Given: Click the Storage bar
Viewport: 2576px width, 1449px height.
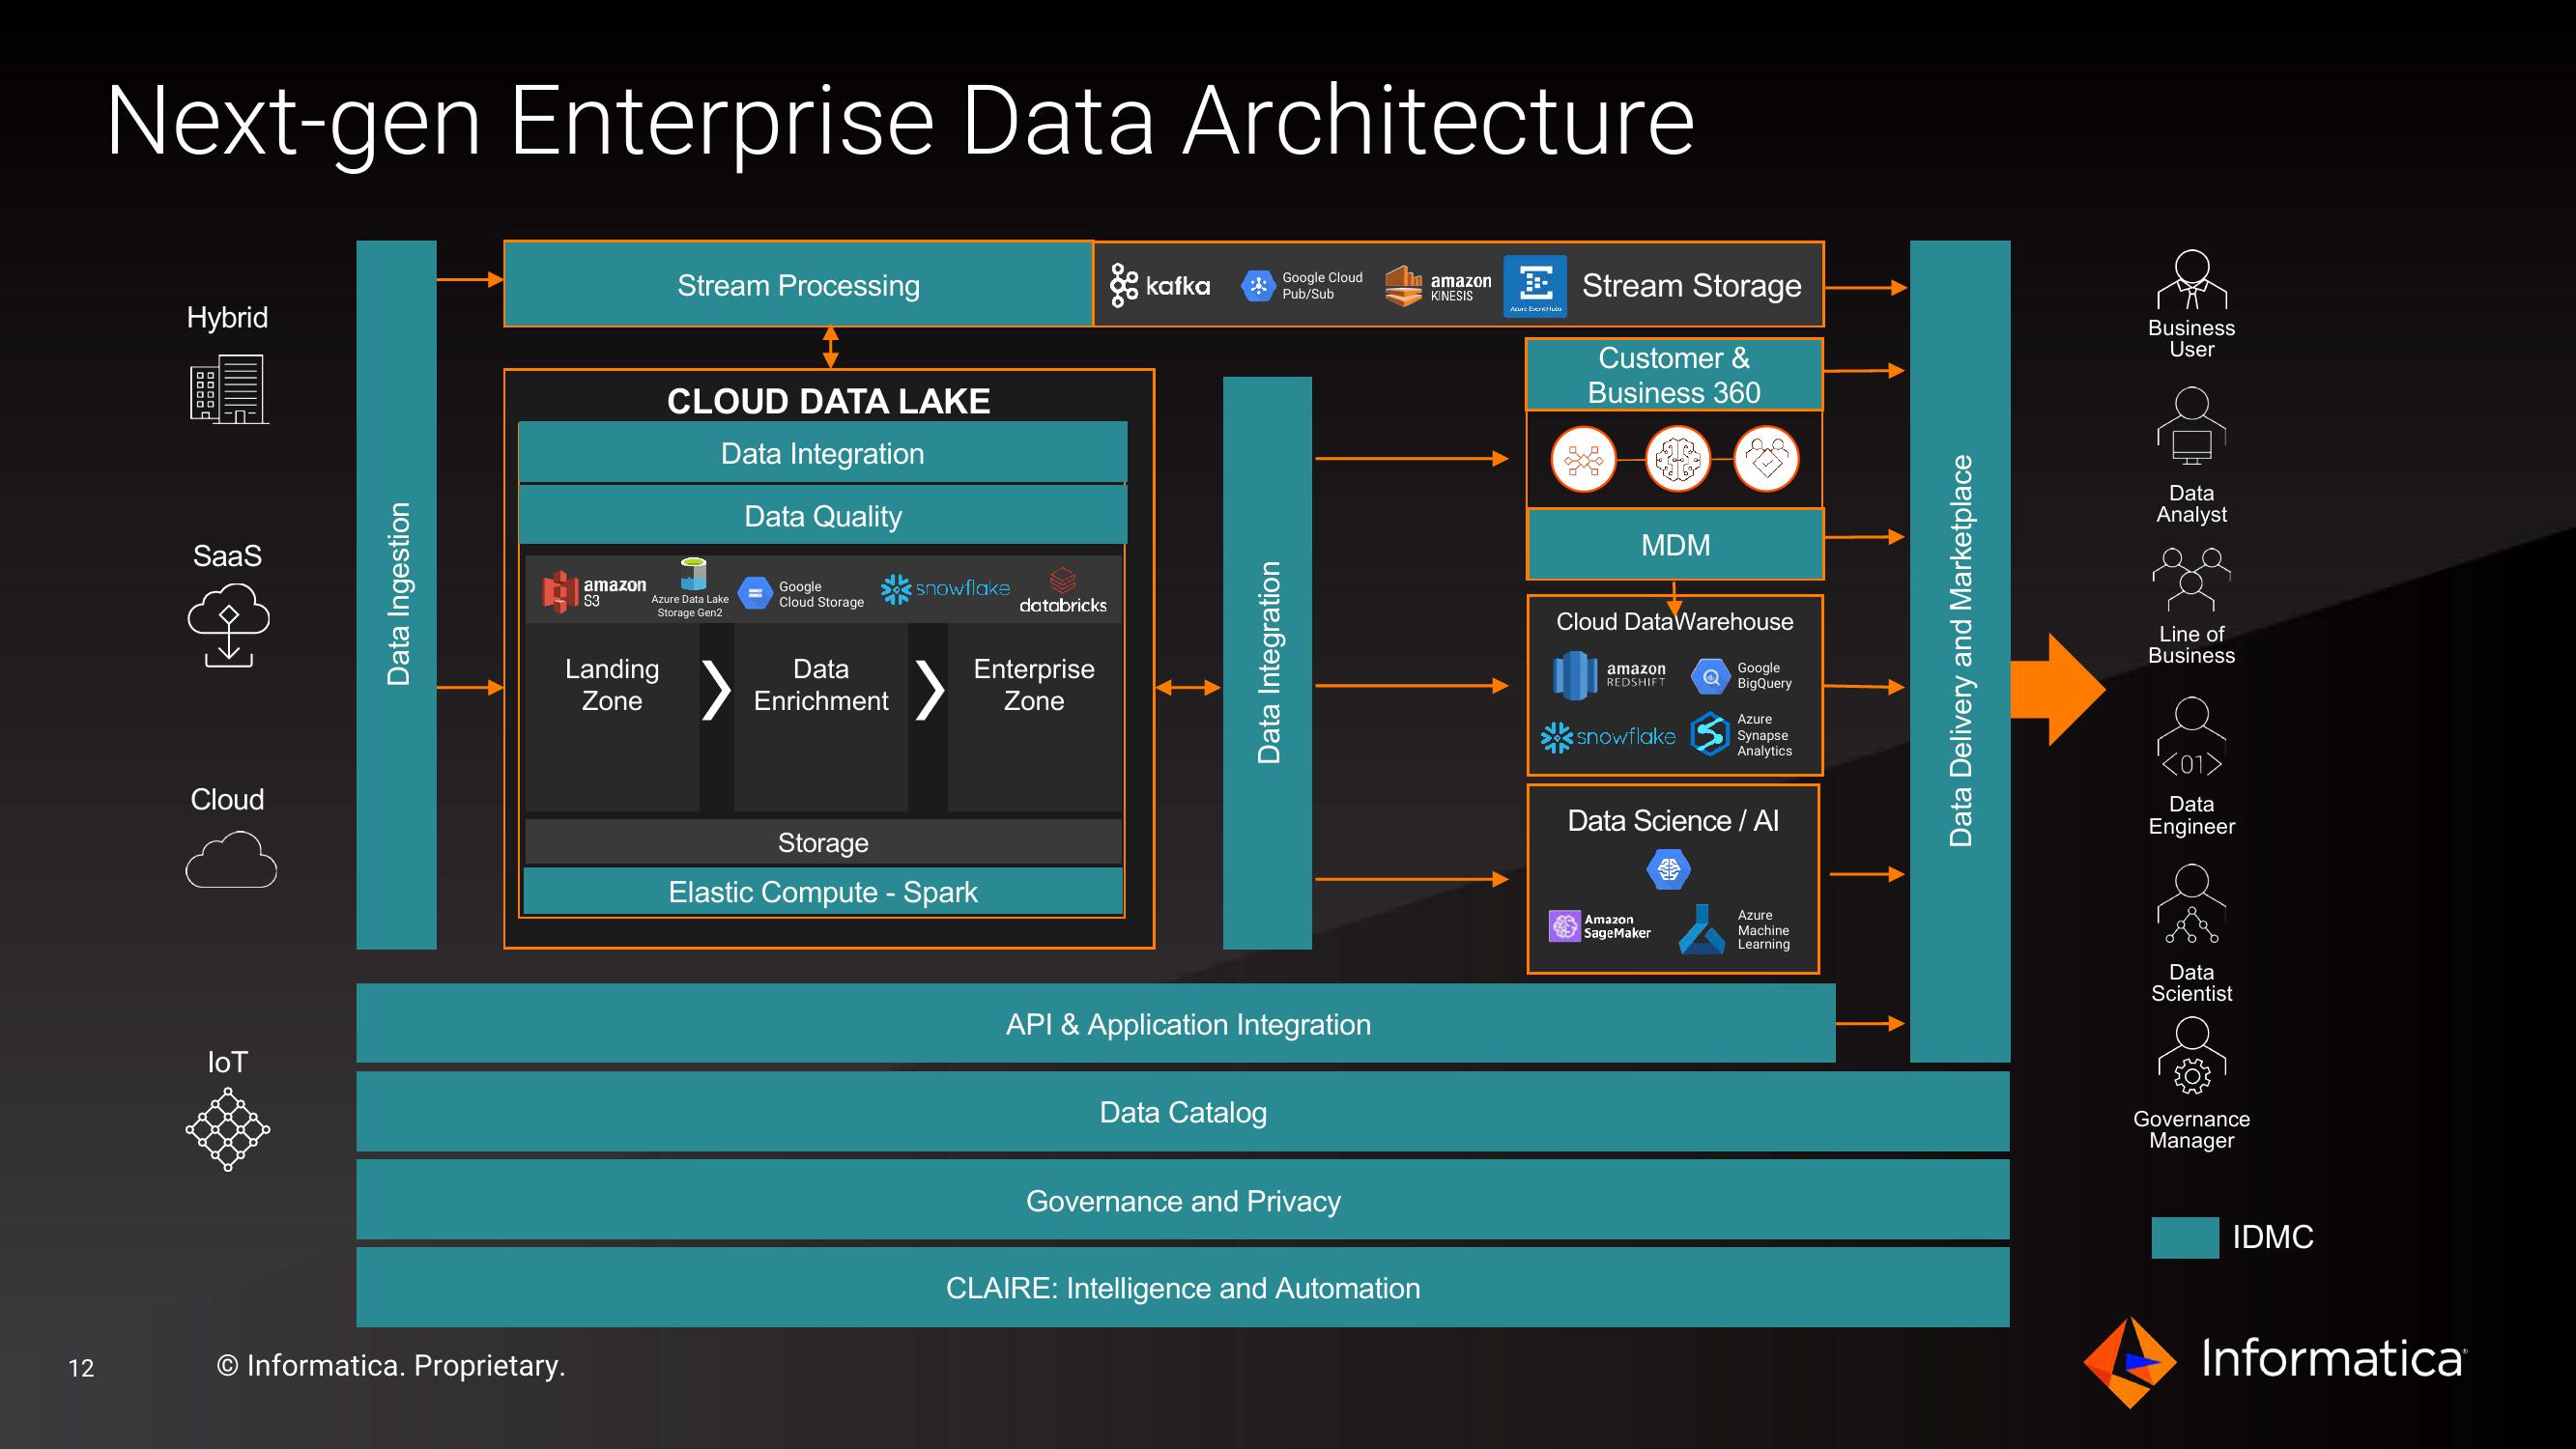Looking at the screenshot, I should [x=823, y=842].
